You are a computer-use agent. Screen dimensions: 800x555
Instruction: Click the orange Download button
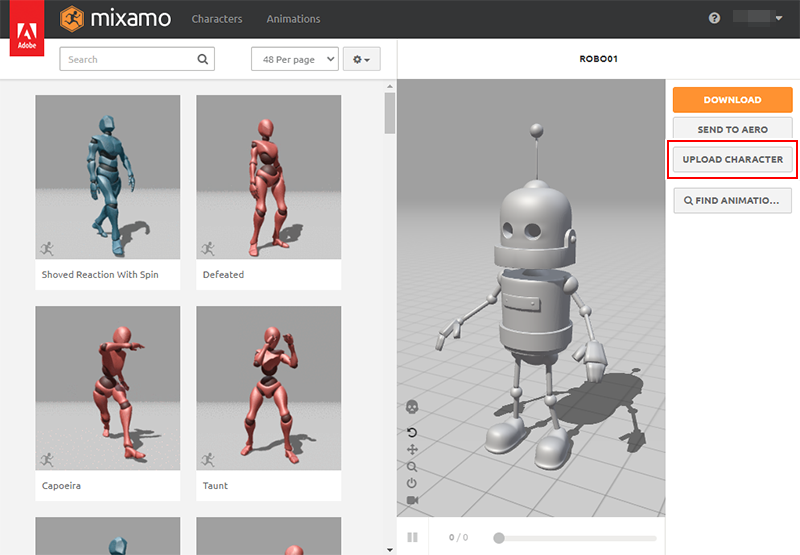(732, 100)
